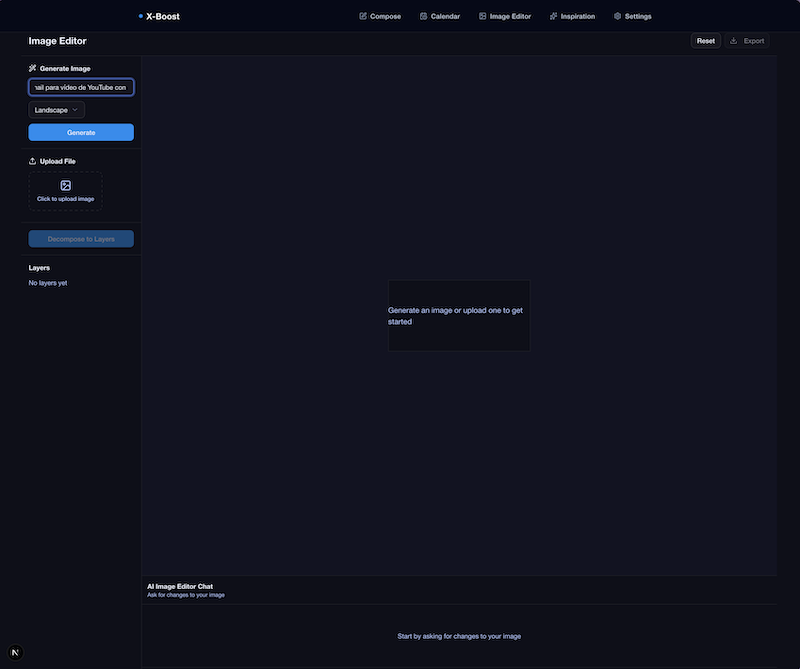Open the Next.js dev tools badge
This screenshot has height=669, width=800.
coord(15,652)
